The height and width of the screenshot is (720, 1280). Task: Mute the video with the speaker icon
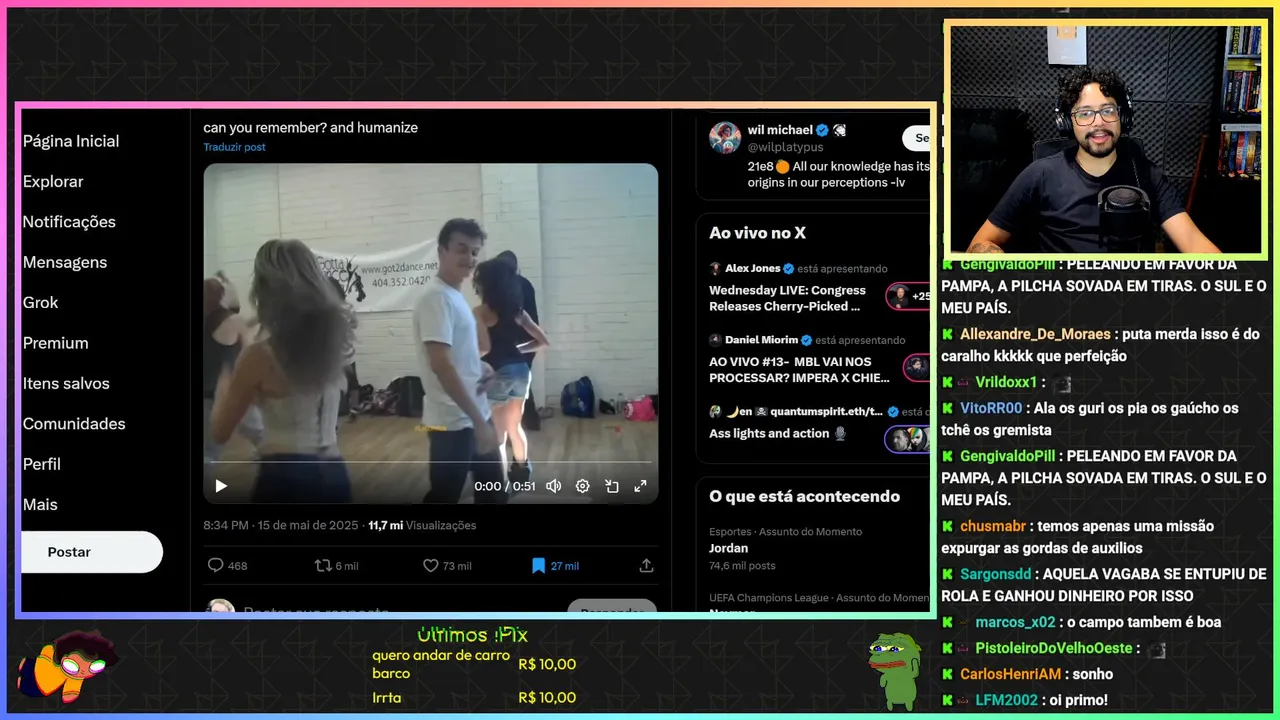[553, 486]
